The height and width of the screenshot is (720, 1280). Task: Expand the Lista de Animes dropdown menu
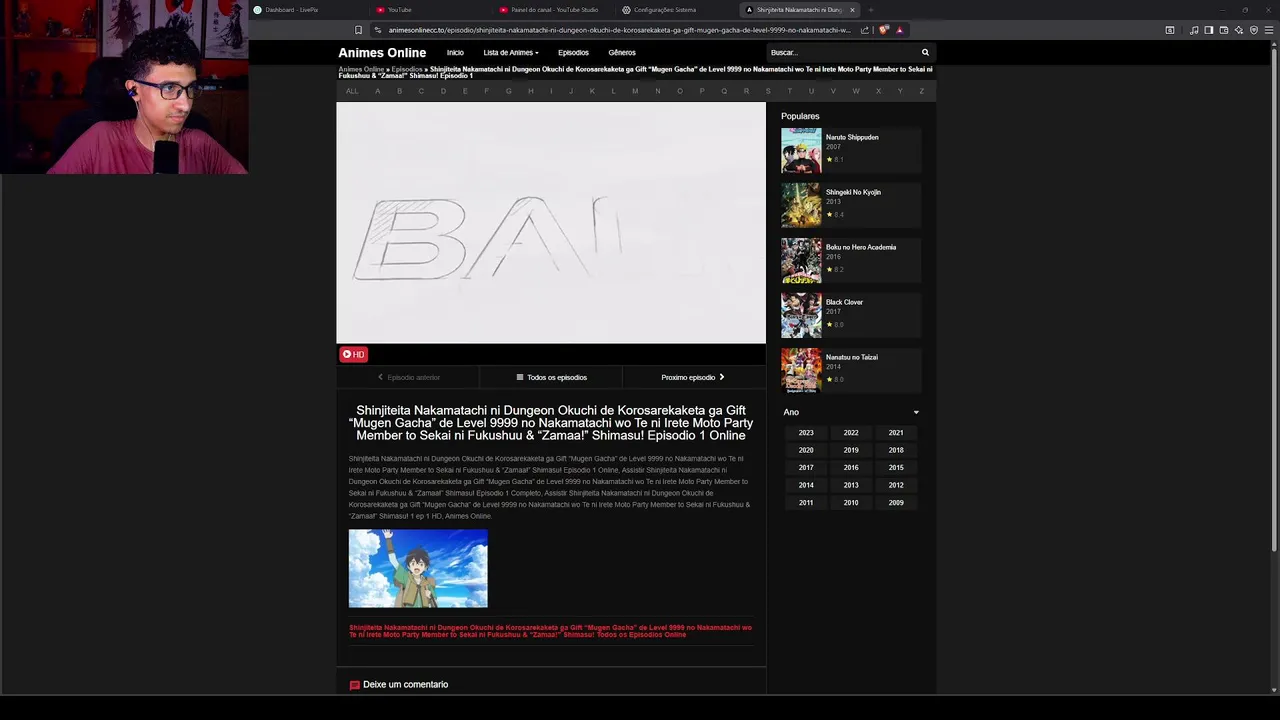tap(511, 53)
